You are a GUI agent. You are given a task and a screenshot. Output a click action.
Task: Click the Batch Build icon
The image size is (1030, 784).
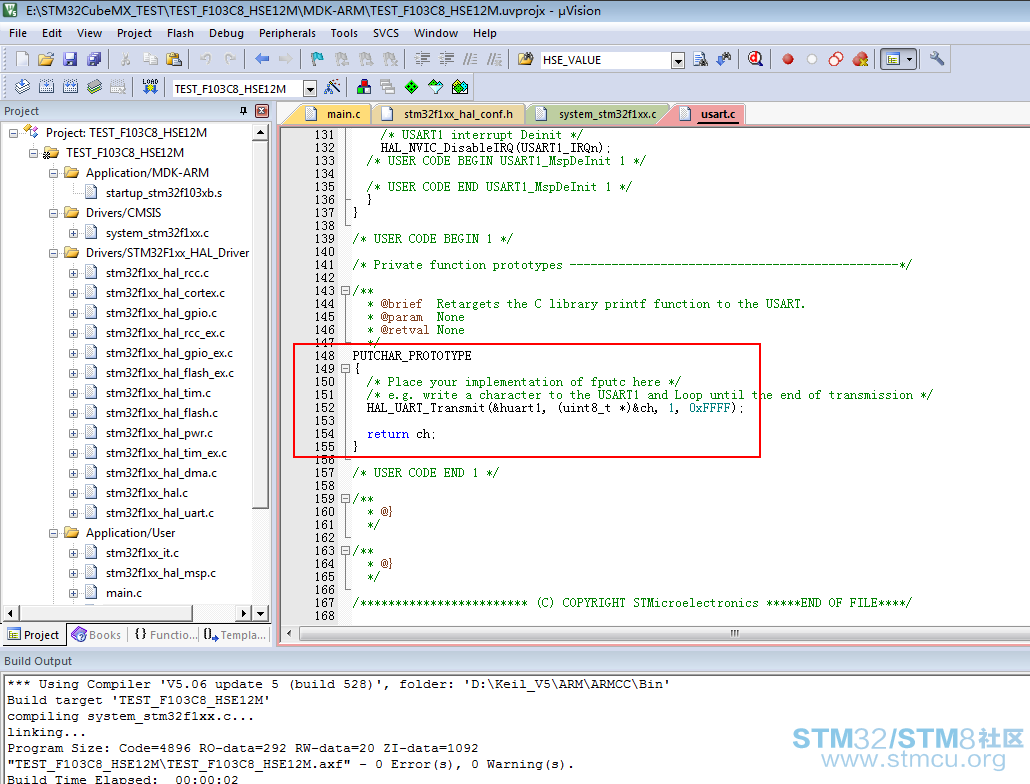(94, 87)
